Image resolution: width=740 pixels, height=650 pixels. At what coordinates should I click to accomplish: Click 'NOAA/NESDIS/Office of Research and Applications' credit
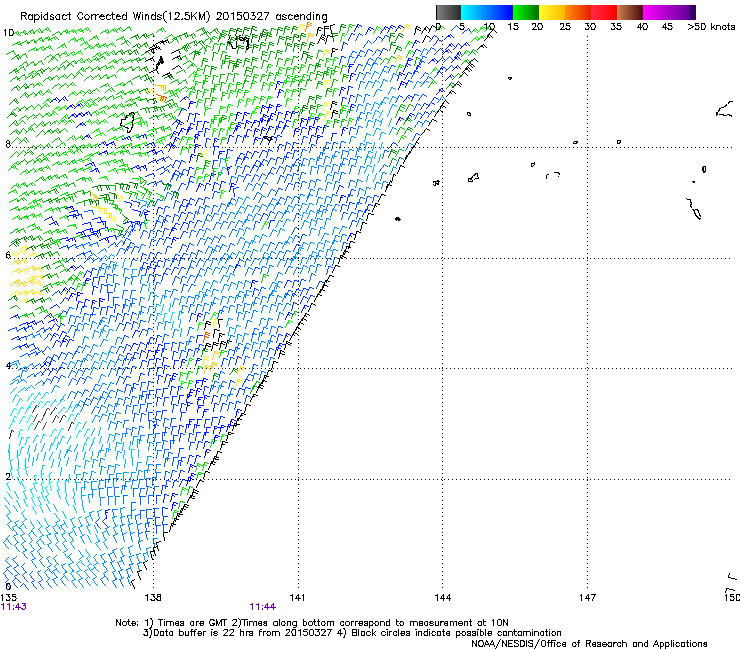click(589, 644)
